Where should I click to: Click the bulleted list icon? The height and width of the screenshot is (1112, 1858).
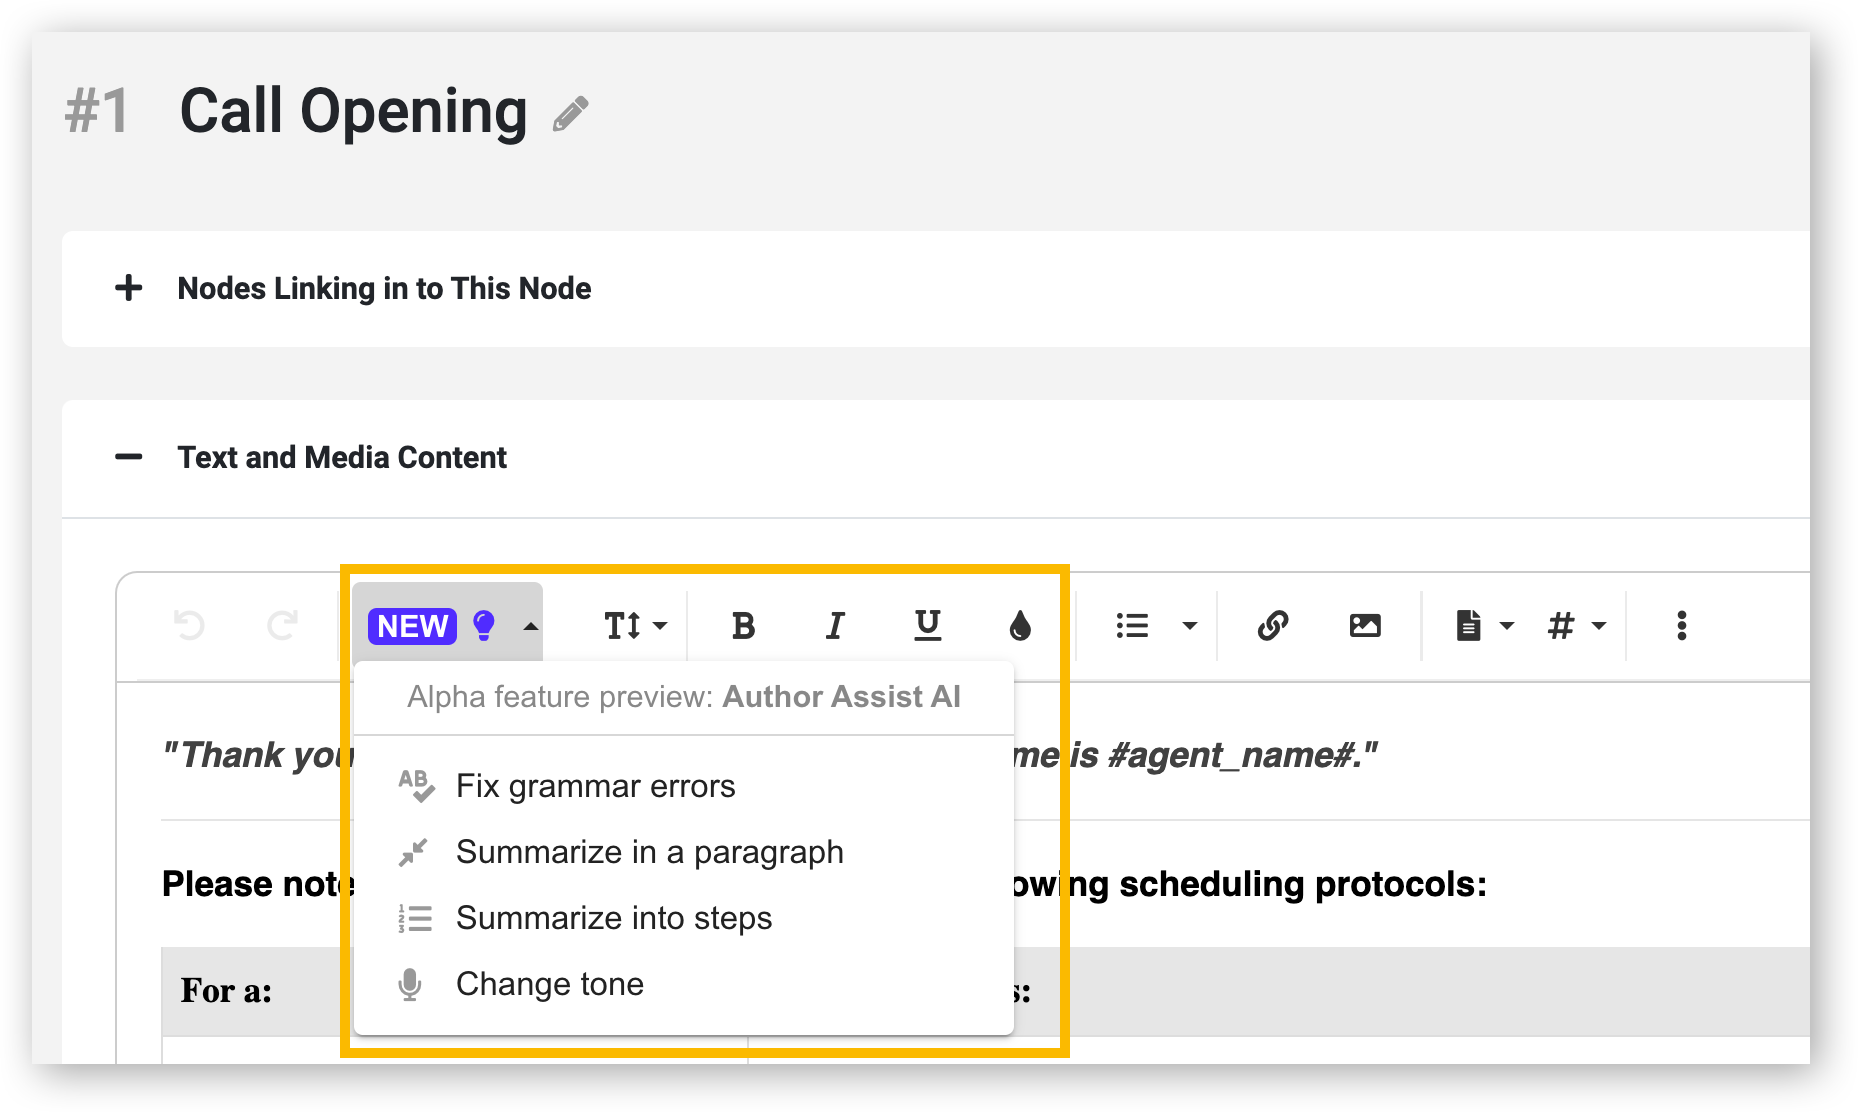[1132, 626]
